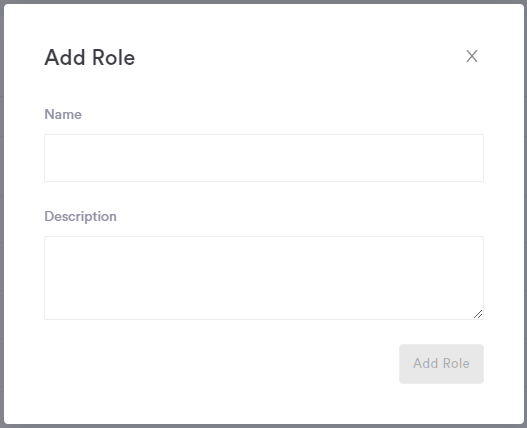Click the dimmed backdrop below the dialog
The height and width of the screenshot is (428, 527).
point(264,426)
